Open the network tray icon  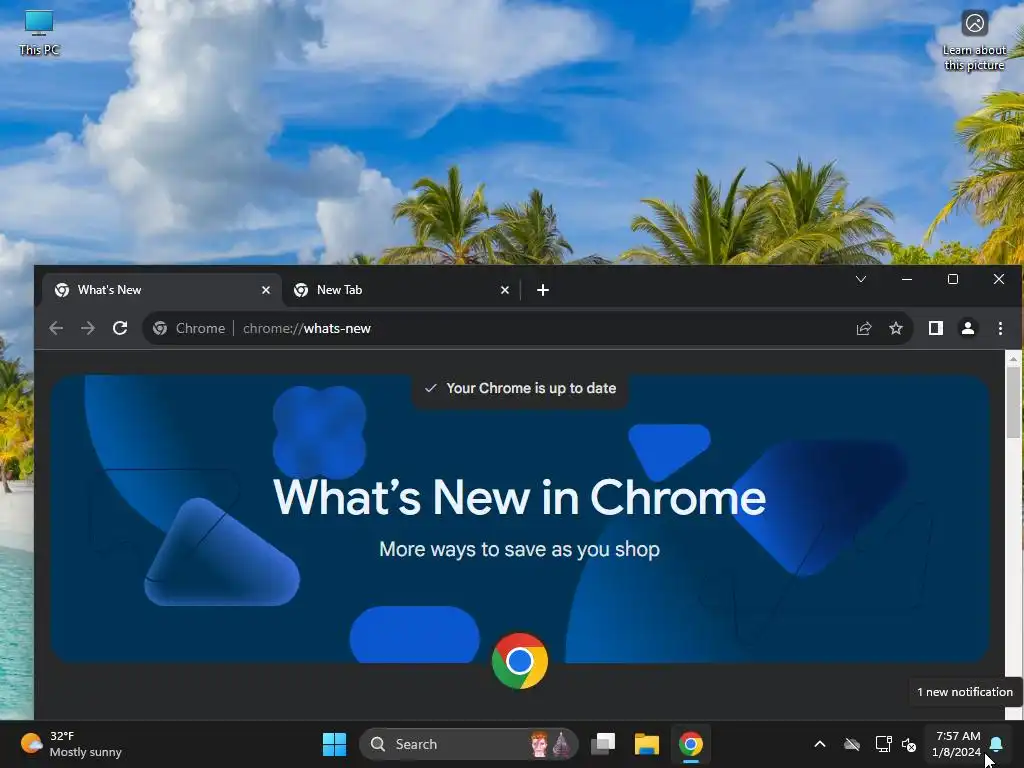tap(883, 744)
